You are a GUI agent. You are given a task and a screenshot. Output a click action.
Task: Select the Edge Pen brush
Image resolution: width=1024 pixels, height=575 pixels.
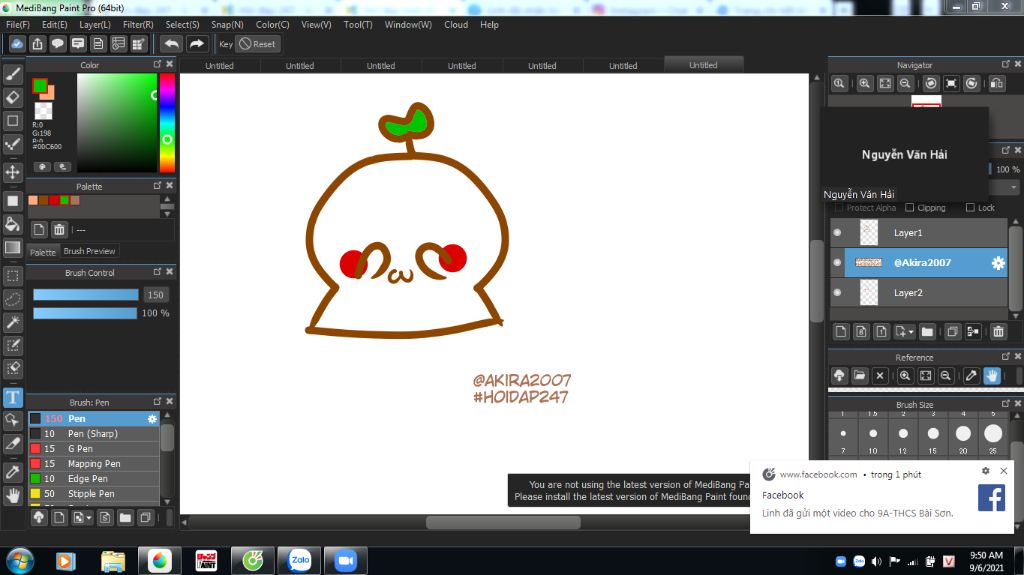[x=94, y=479]
